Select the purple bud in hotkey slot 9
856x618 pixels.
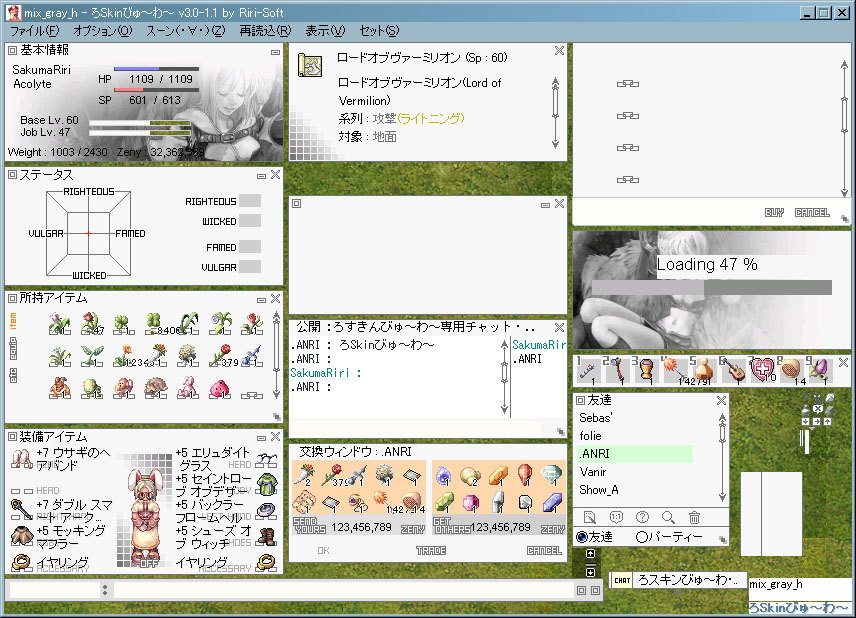820,370
